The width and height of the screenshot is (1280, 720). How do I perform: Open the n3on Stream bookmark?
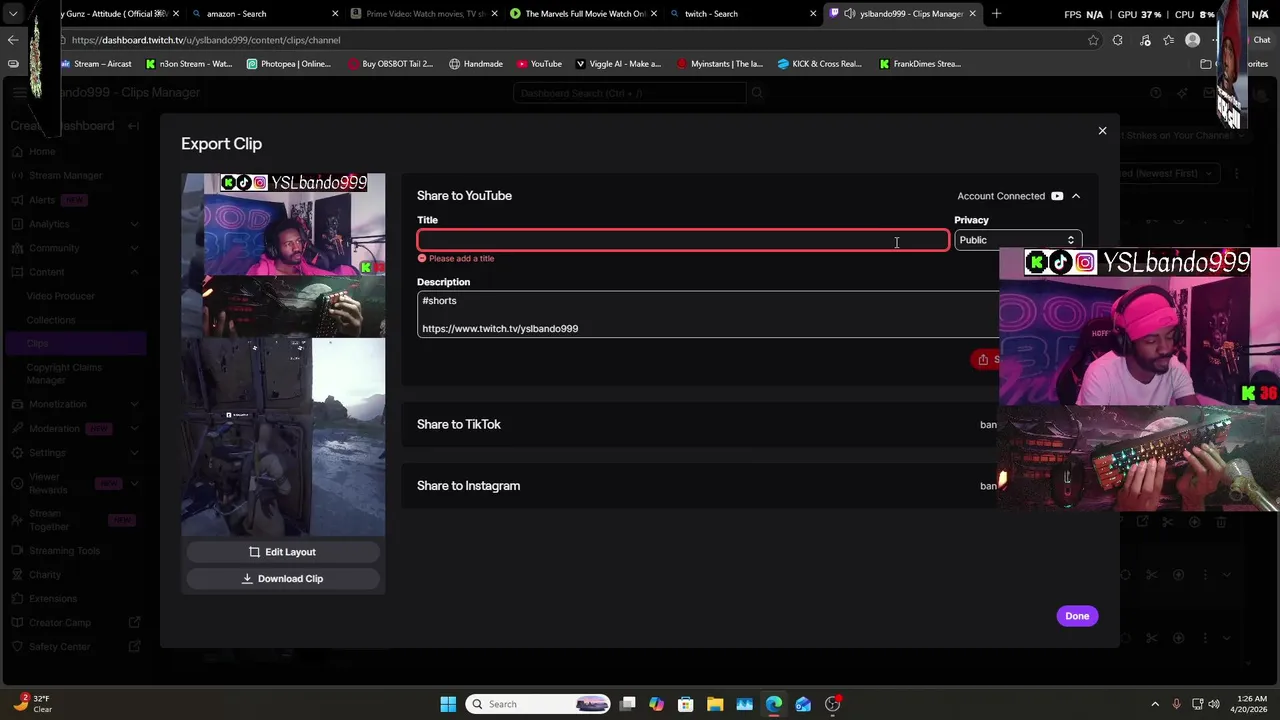point(189,64)
